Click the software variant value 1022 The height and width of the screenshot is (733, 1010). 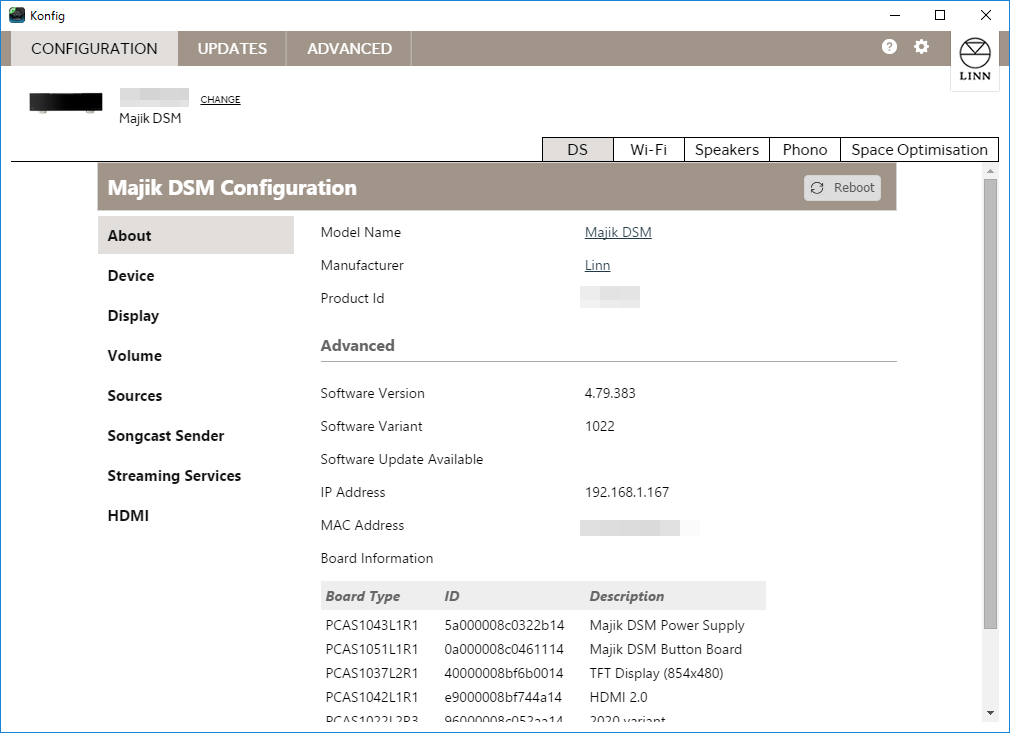[x=600, y=426]
